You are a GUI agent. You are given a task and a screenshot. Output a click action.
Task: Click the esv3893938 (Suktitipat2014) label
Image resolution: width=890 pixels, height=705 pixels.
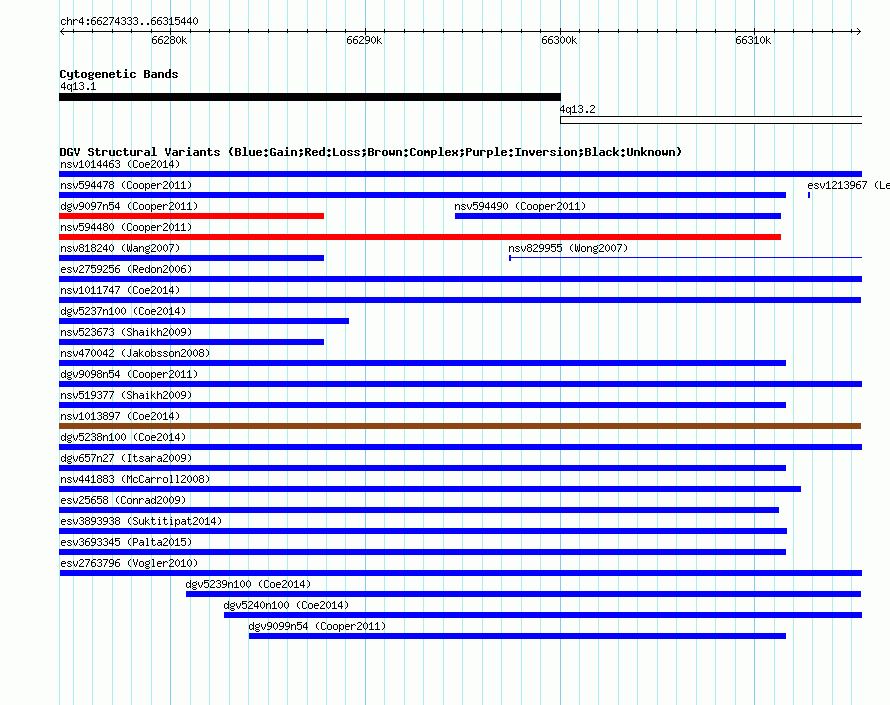(x=141, y=522)
